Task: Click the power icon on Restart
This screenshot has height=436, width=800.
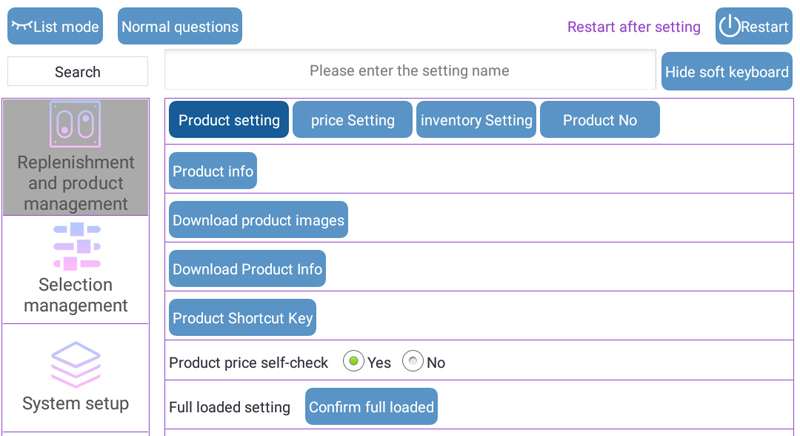Action: pos(730,26)
